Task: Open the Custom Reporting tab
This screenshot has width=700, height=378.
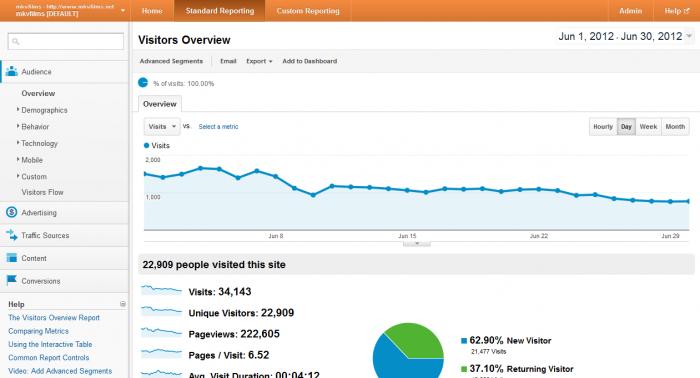Action: coord(308,11)
